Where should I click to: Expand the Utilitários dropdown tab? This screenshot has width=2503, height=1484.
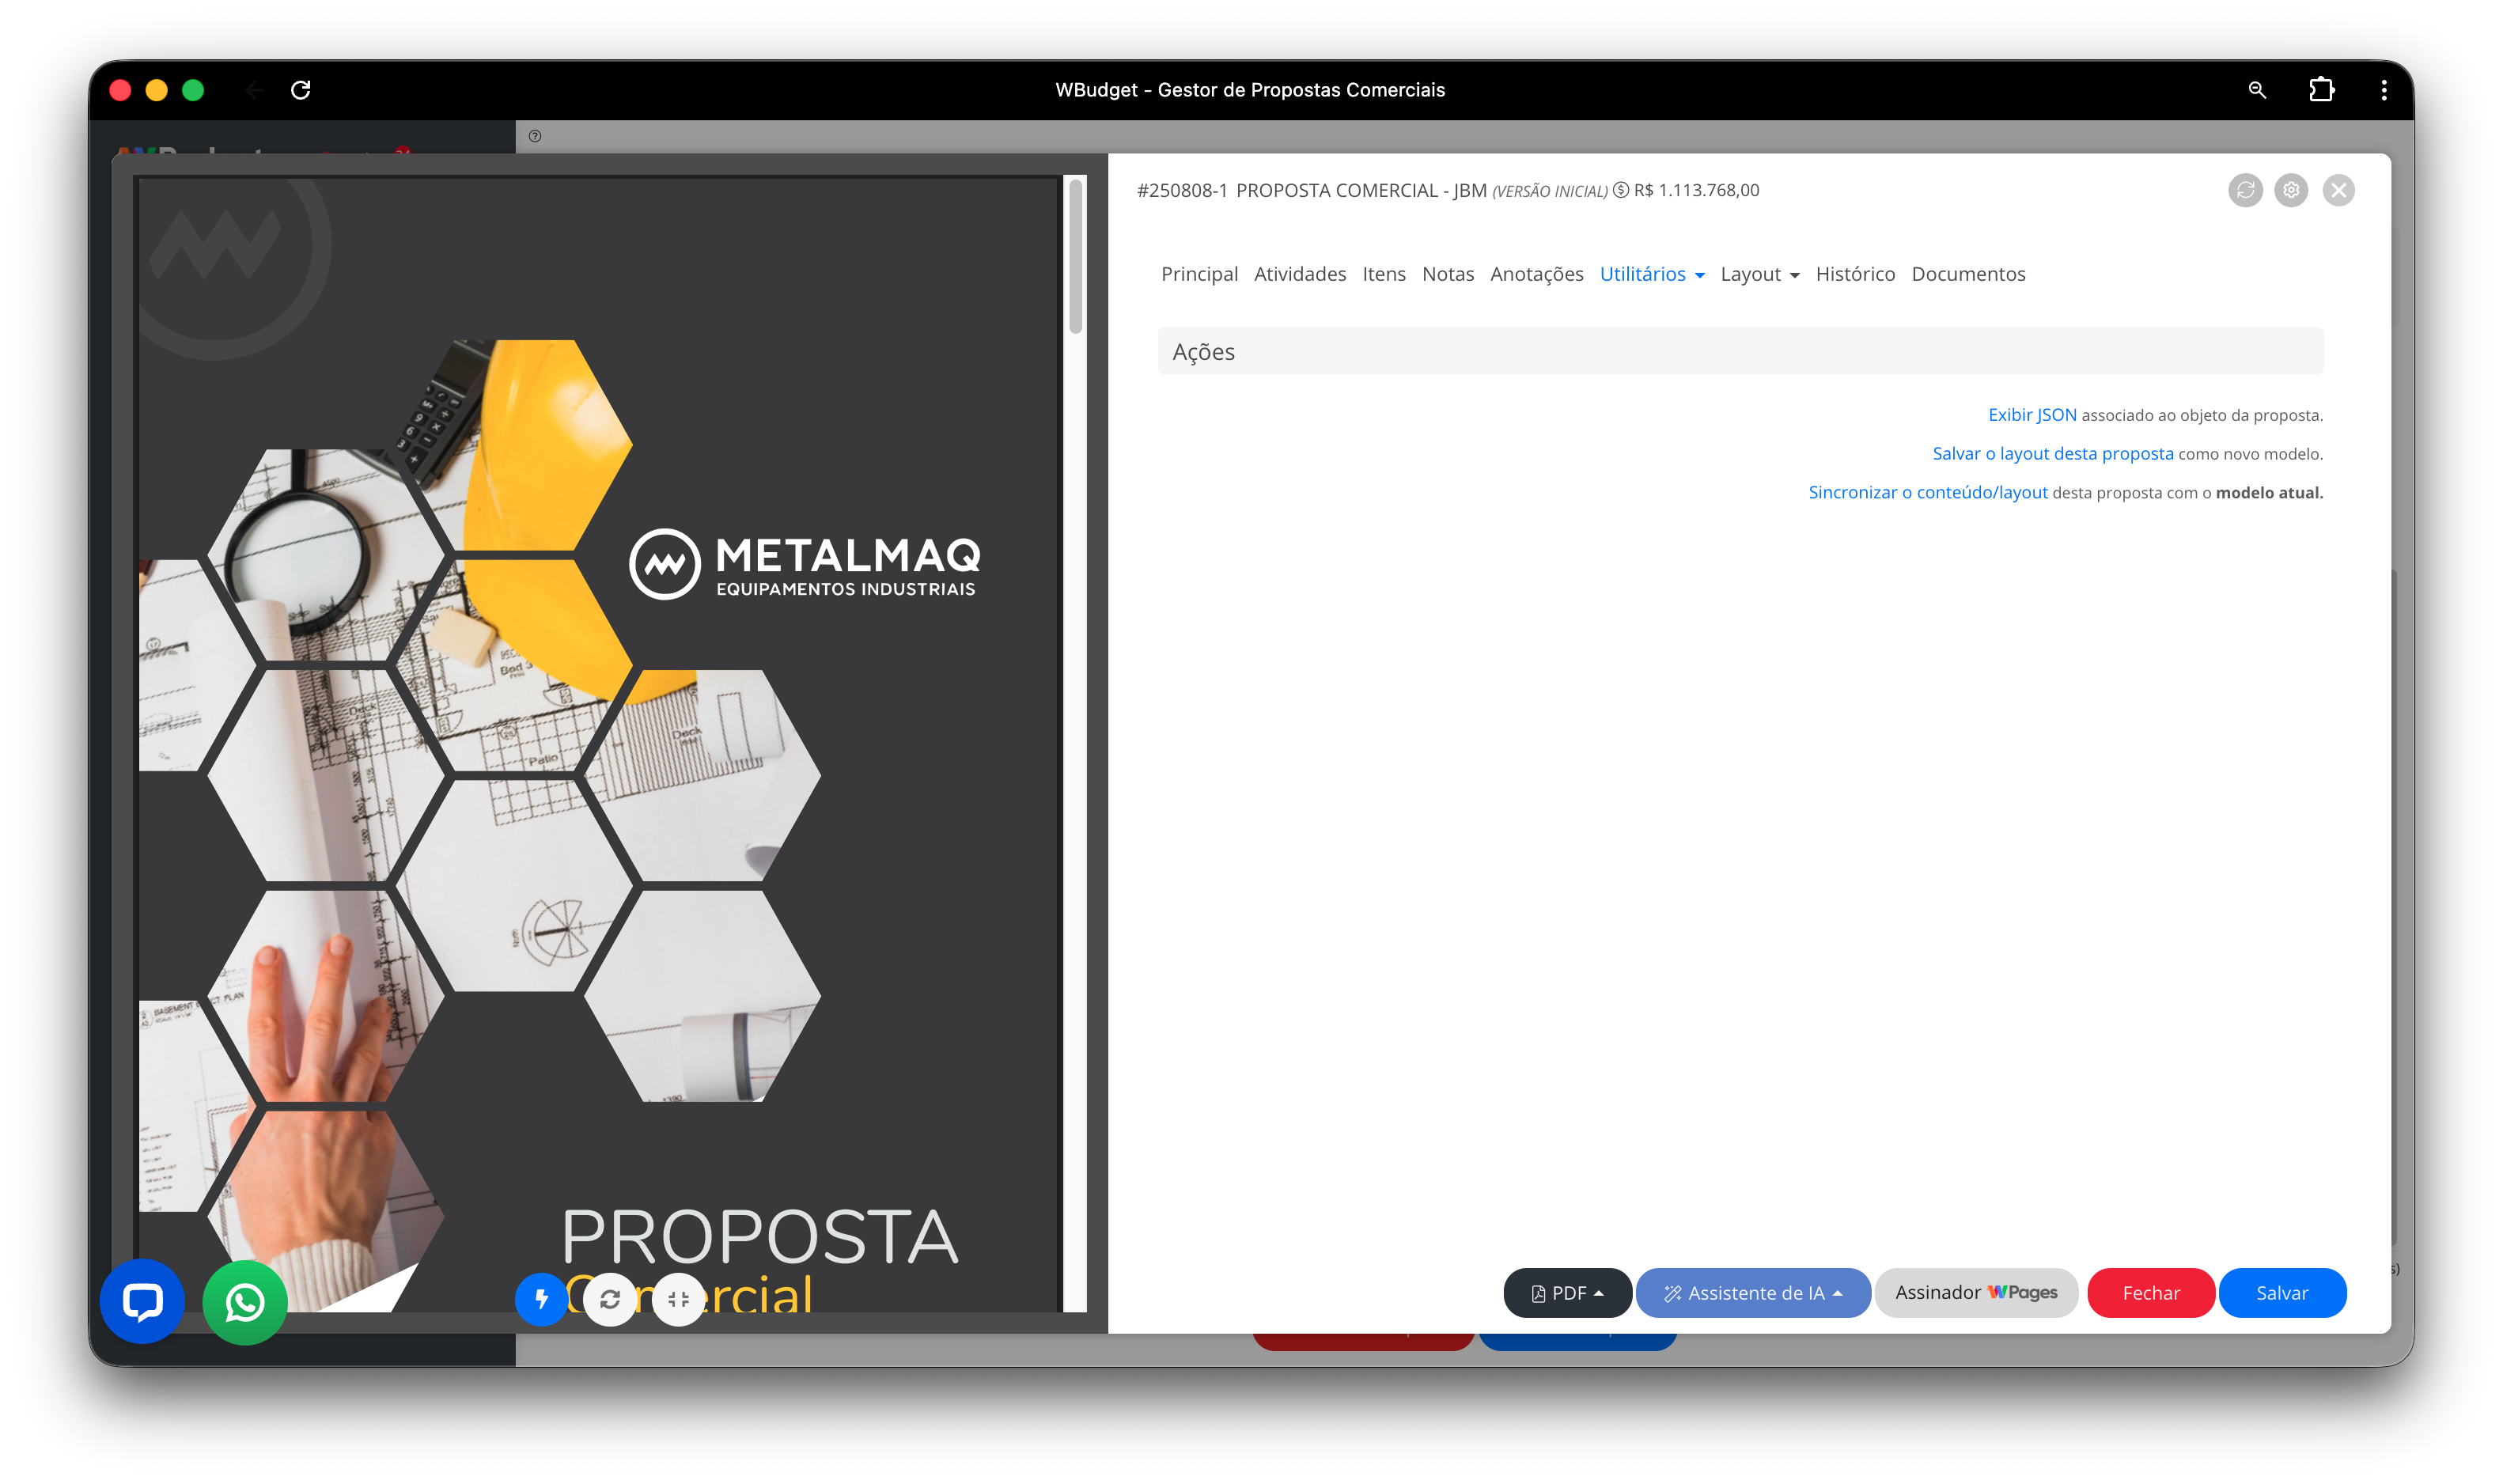pyautogui.click(x=1652, y=274)
